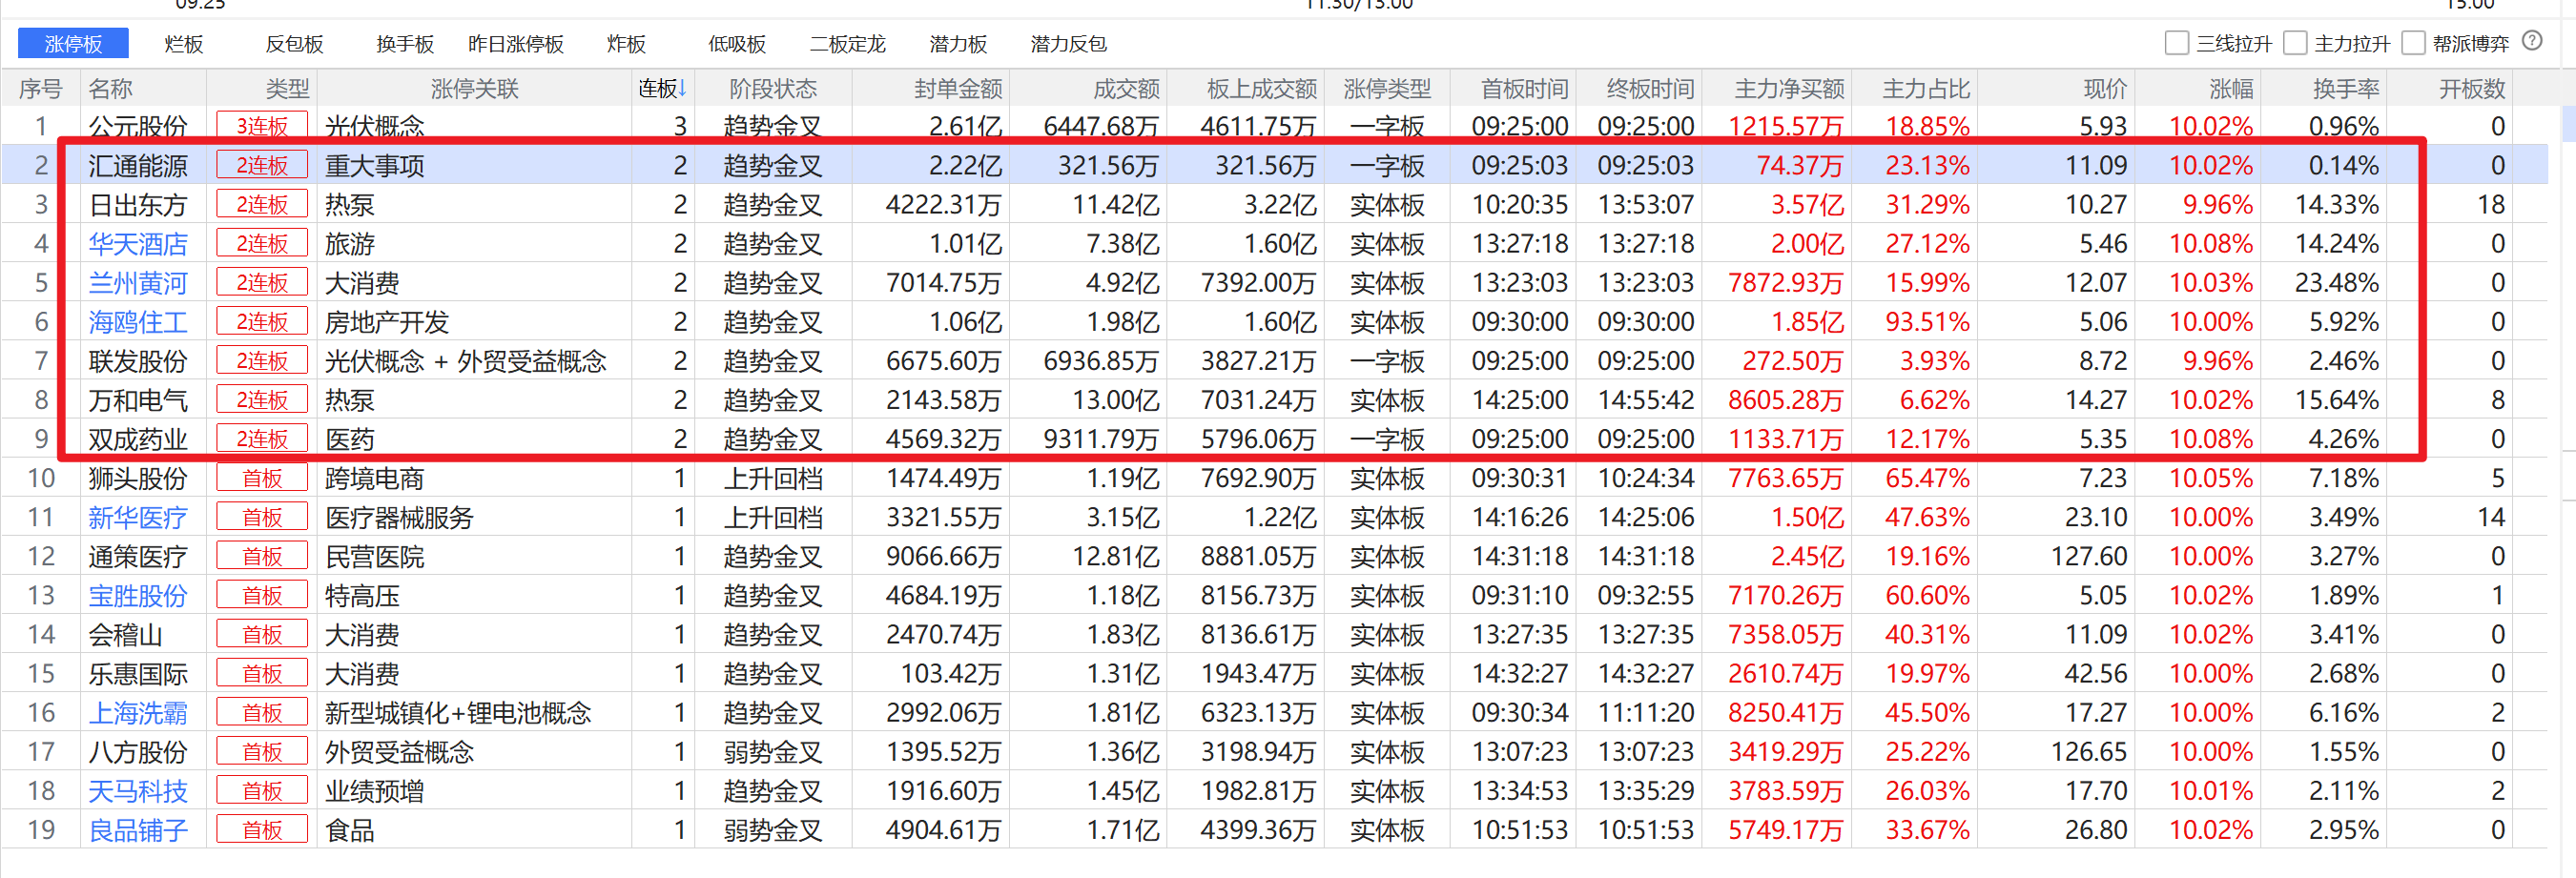
Task: Click the 首板 tag for 狮头股份
Action: [x=262, y=478]
